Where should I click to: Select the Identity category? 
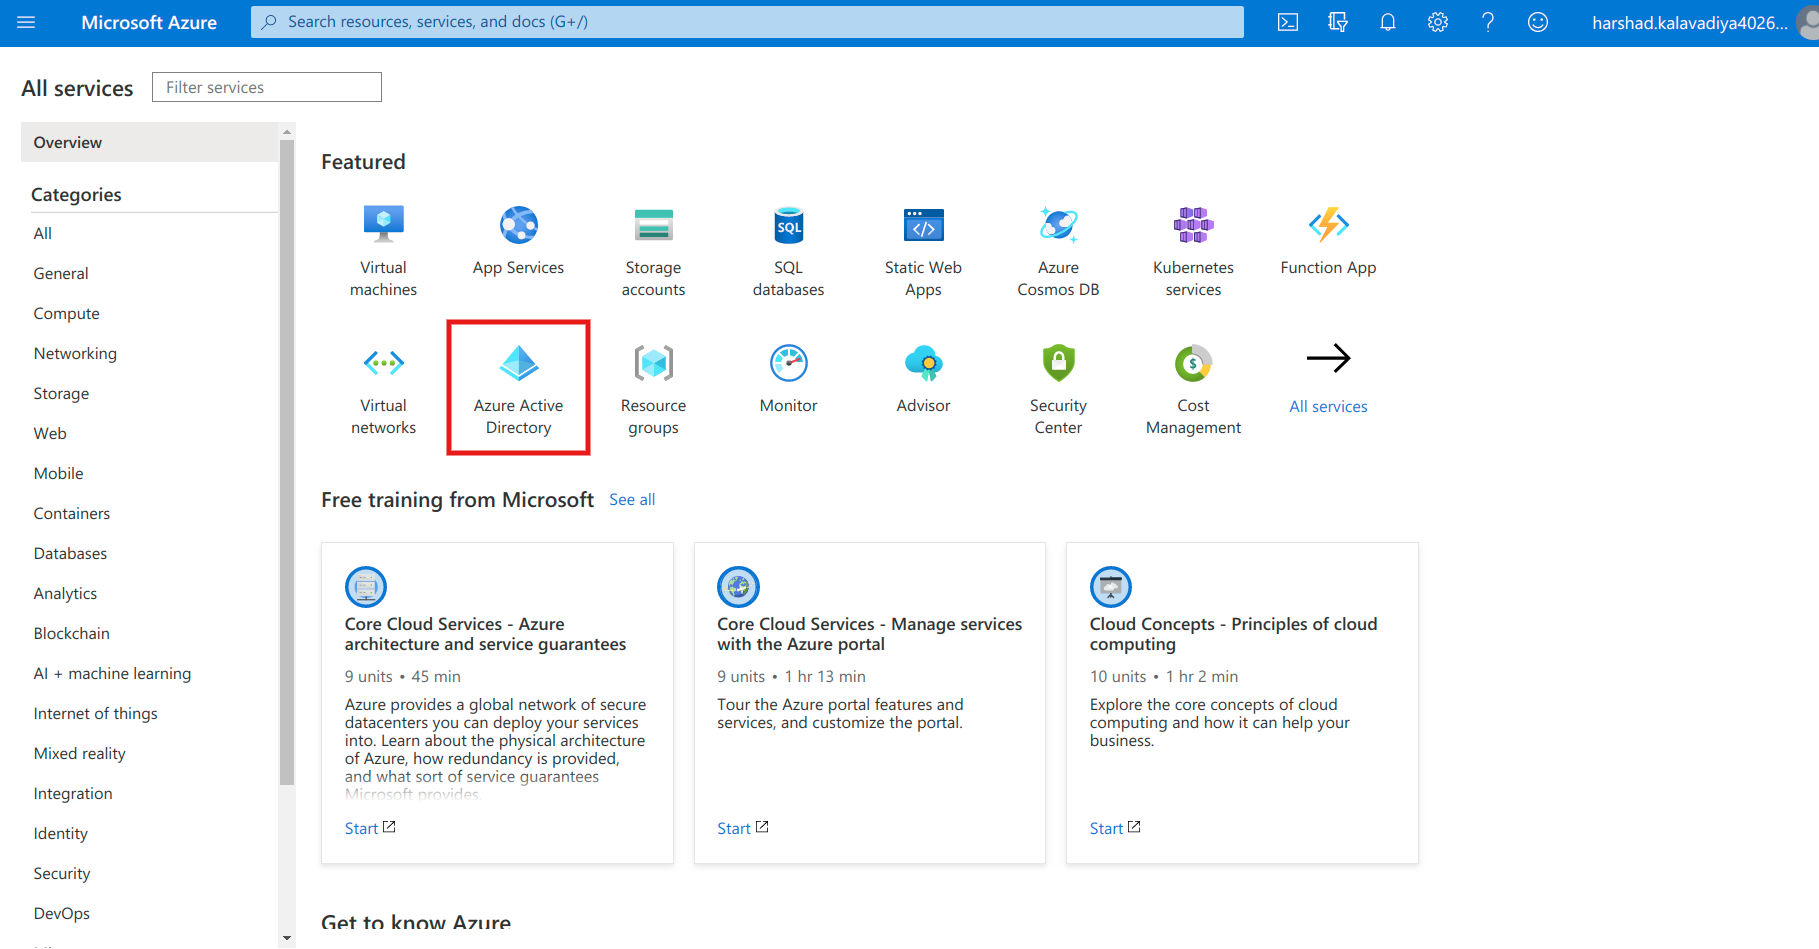(61, 833)
